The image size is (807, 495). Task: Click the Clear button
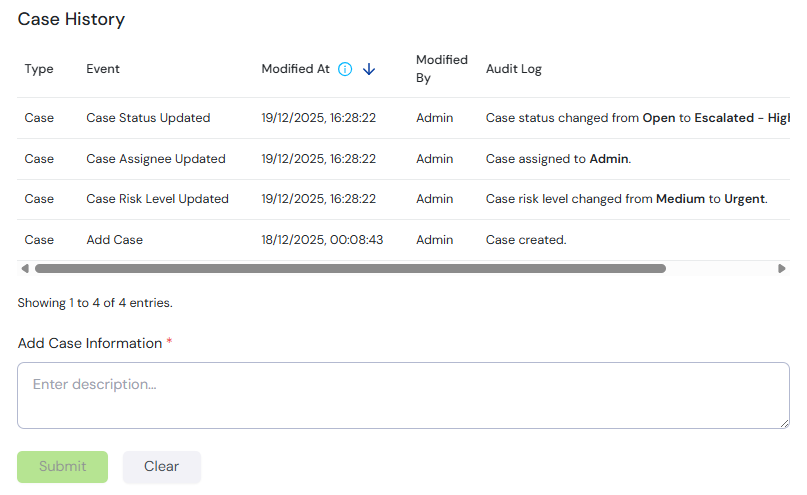point(162,467)
